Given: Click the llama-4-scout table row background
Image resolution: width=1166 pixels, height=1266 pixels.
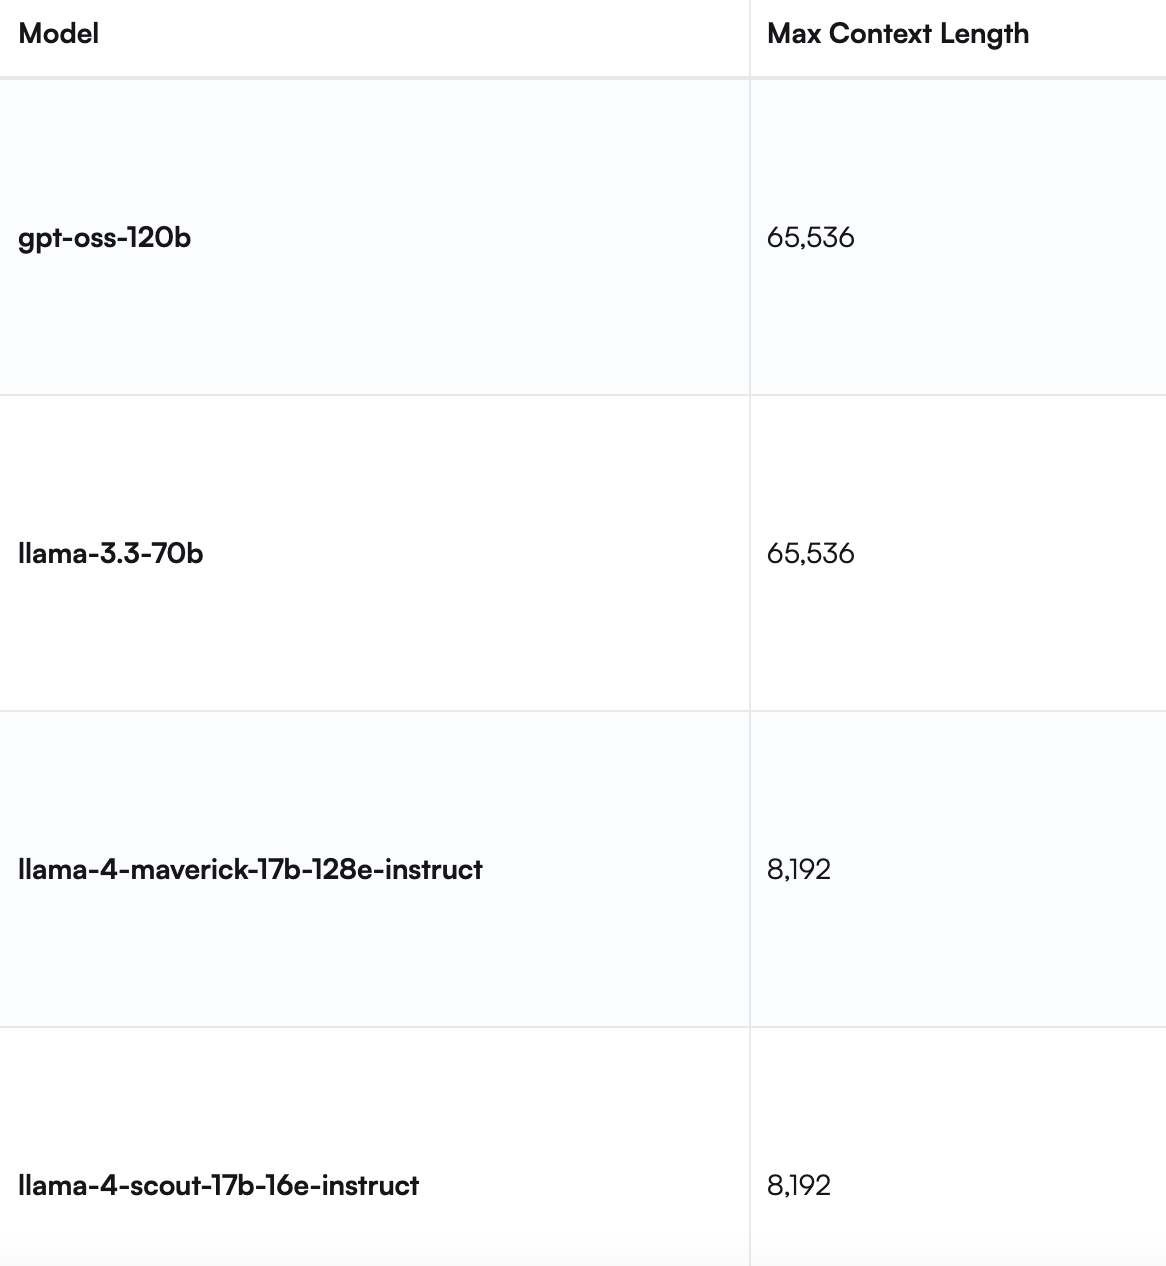Looking at the screenshot, I should coord(583,1147).
